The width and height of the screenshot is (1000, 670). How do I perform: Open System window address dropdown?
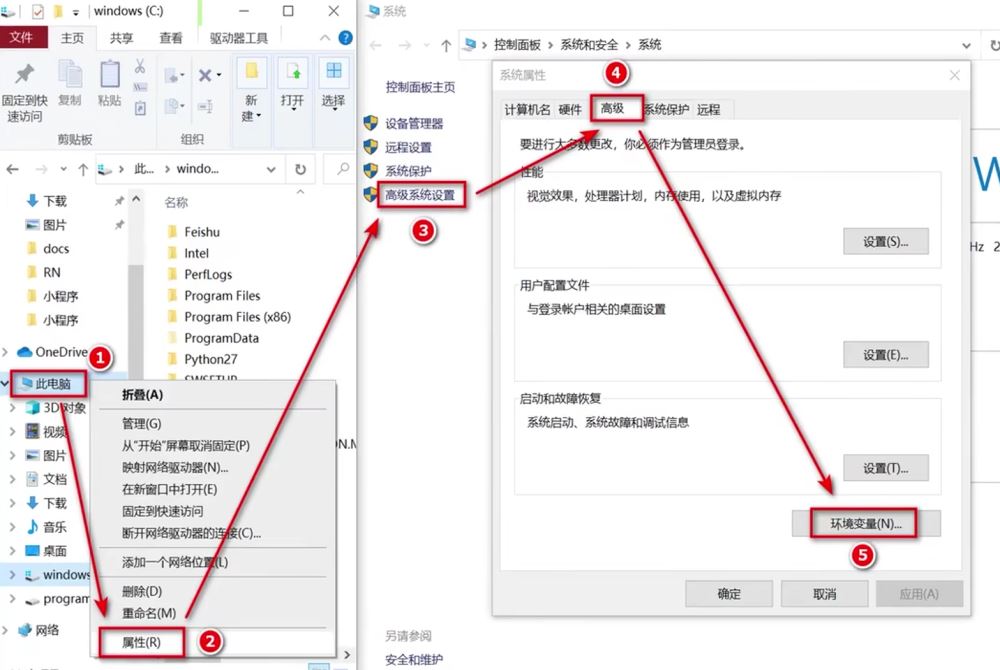point(966,46)
